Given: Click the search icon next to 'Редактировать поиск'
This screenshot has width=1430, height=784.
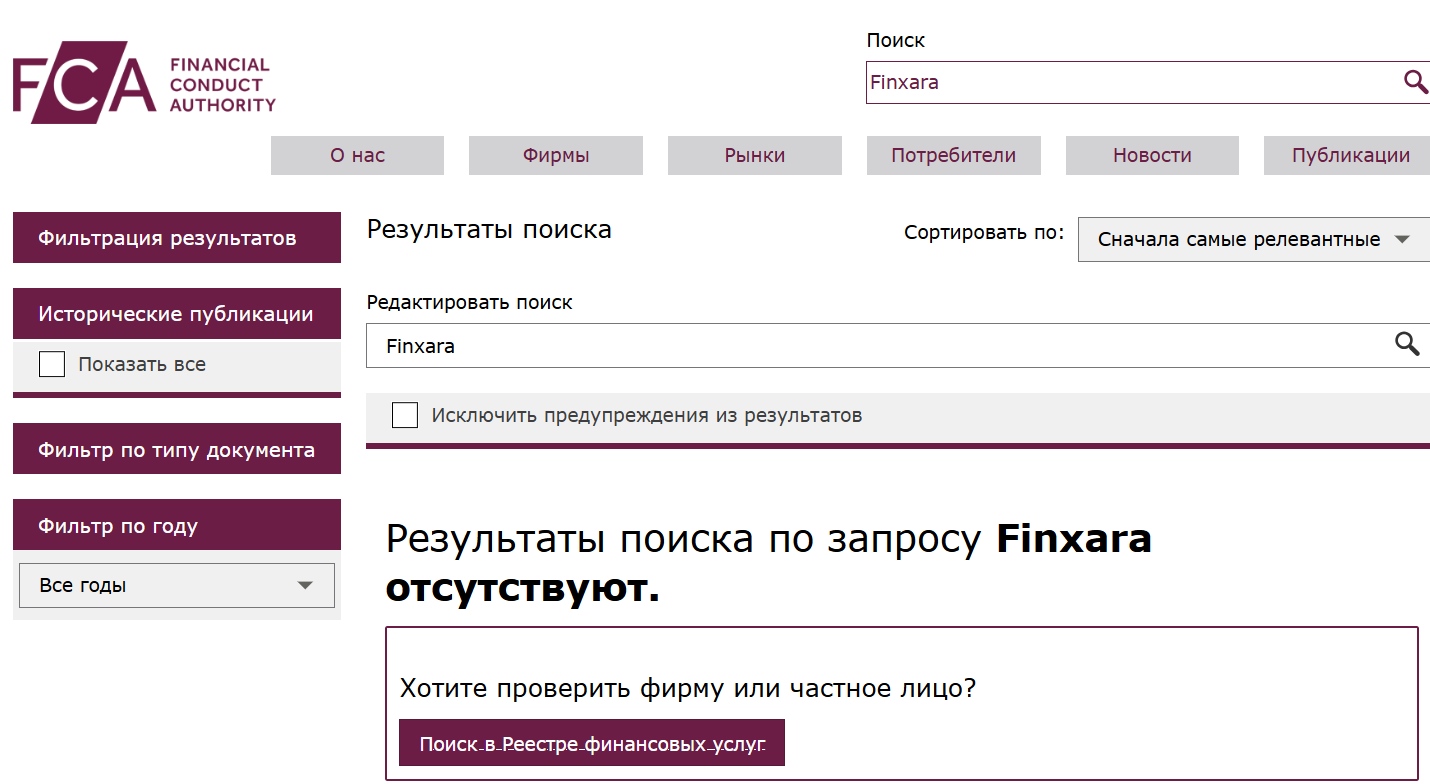Looking at the screenshot, I should pos(1408,345).
